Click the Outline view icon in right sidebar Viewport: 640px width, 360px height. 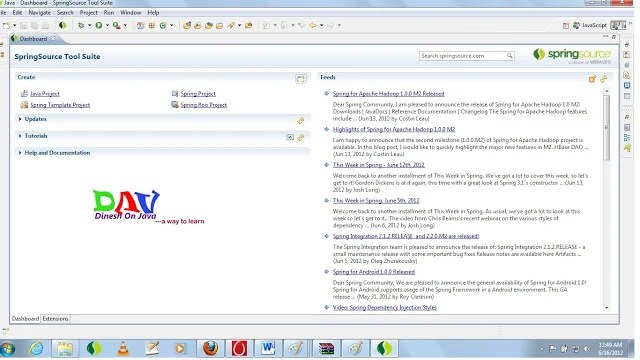tap(627, 138)
